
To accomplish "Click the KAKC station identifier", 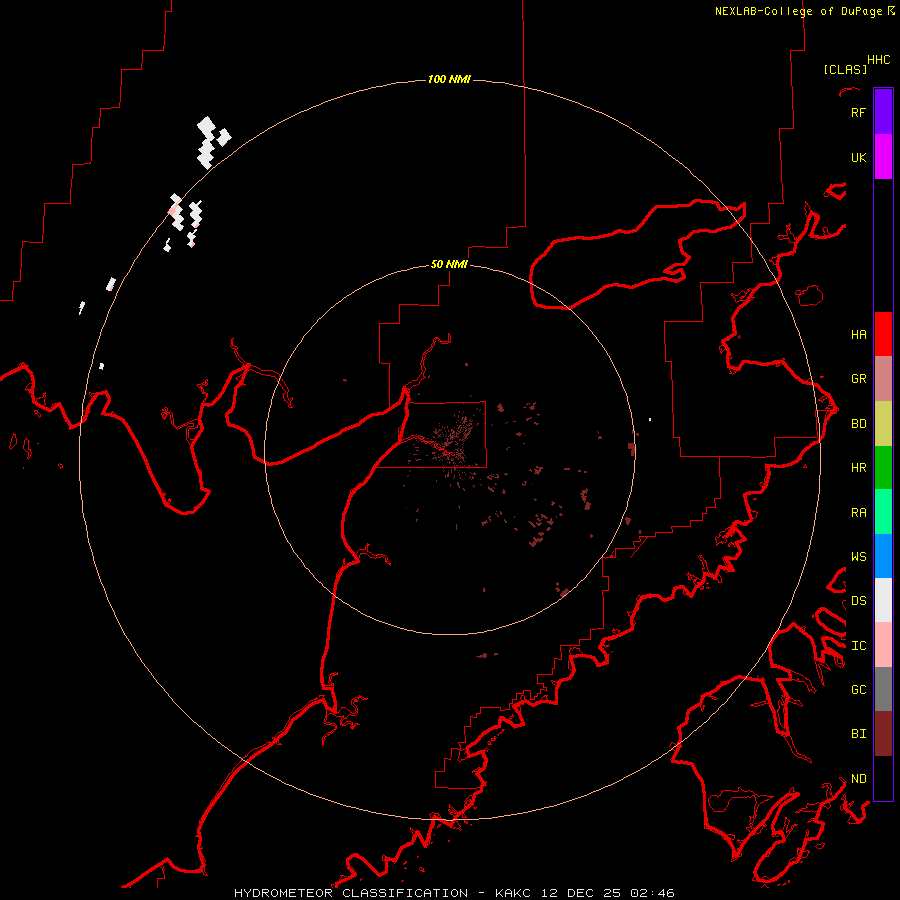I will (x=513, y=893).
